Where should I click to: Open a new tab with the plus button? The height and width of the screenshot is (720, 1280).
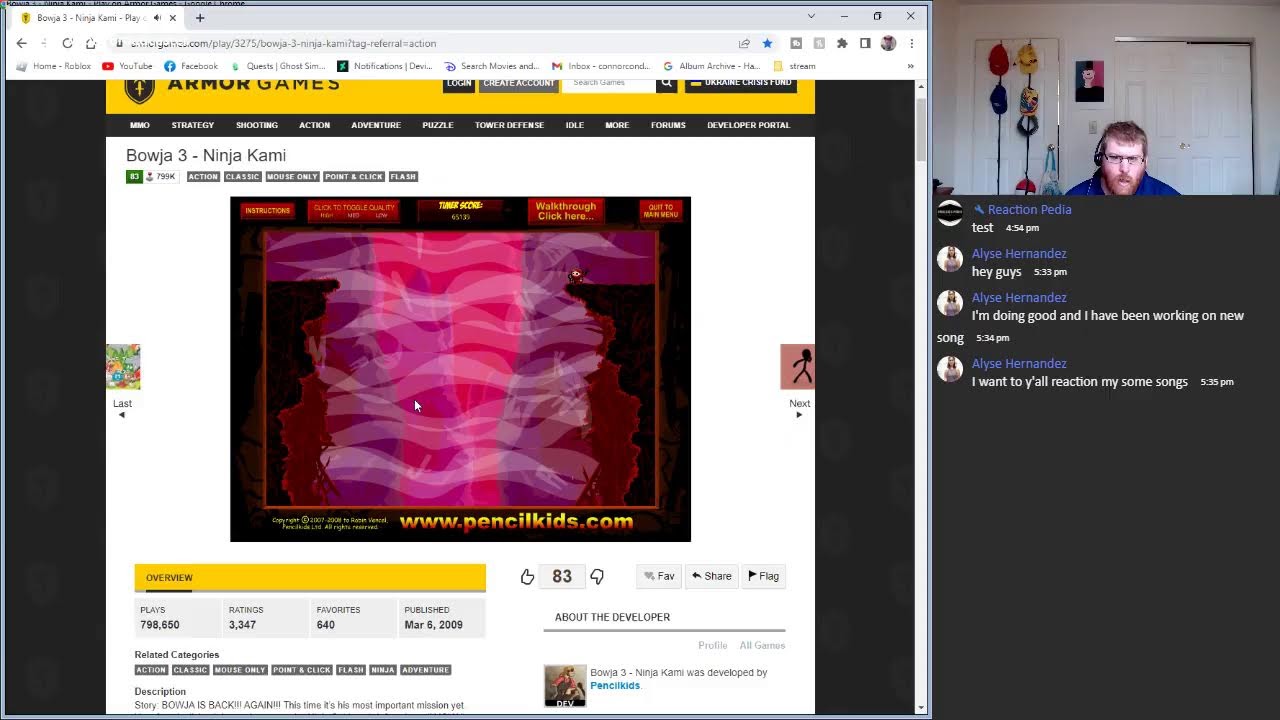200,18
